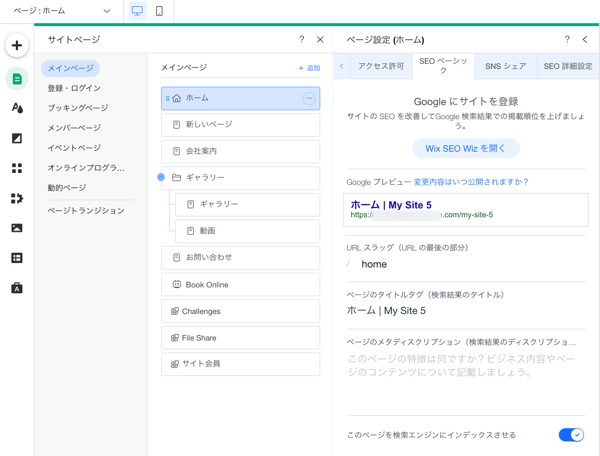
Task: Select the 新しいページ page
Action: (x=240, y=125)
